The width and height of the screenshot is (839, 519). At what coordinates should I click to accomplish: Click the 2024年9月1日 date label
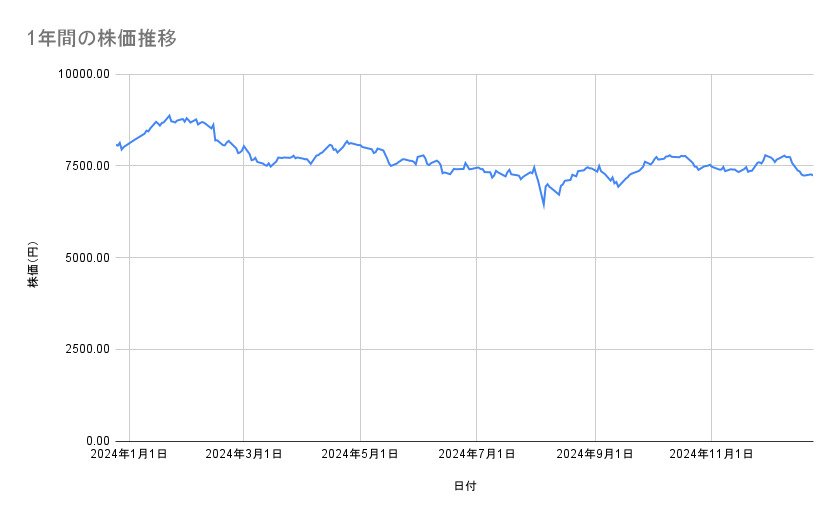click(595, 454)
